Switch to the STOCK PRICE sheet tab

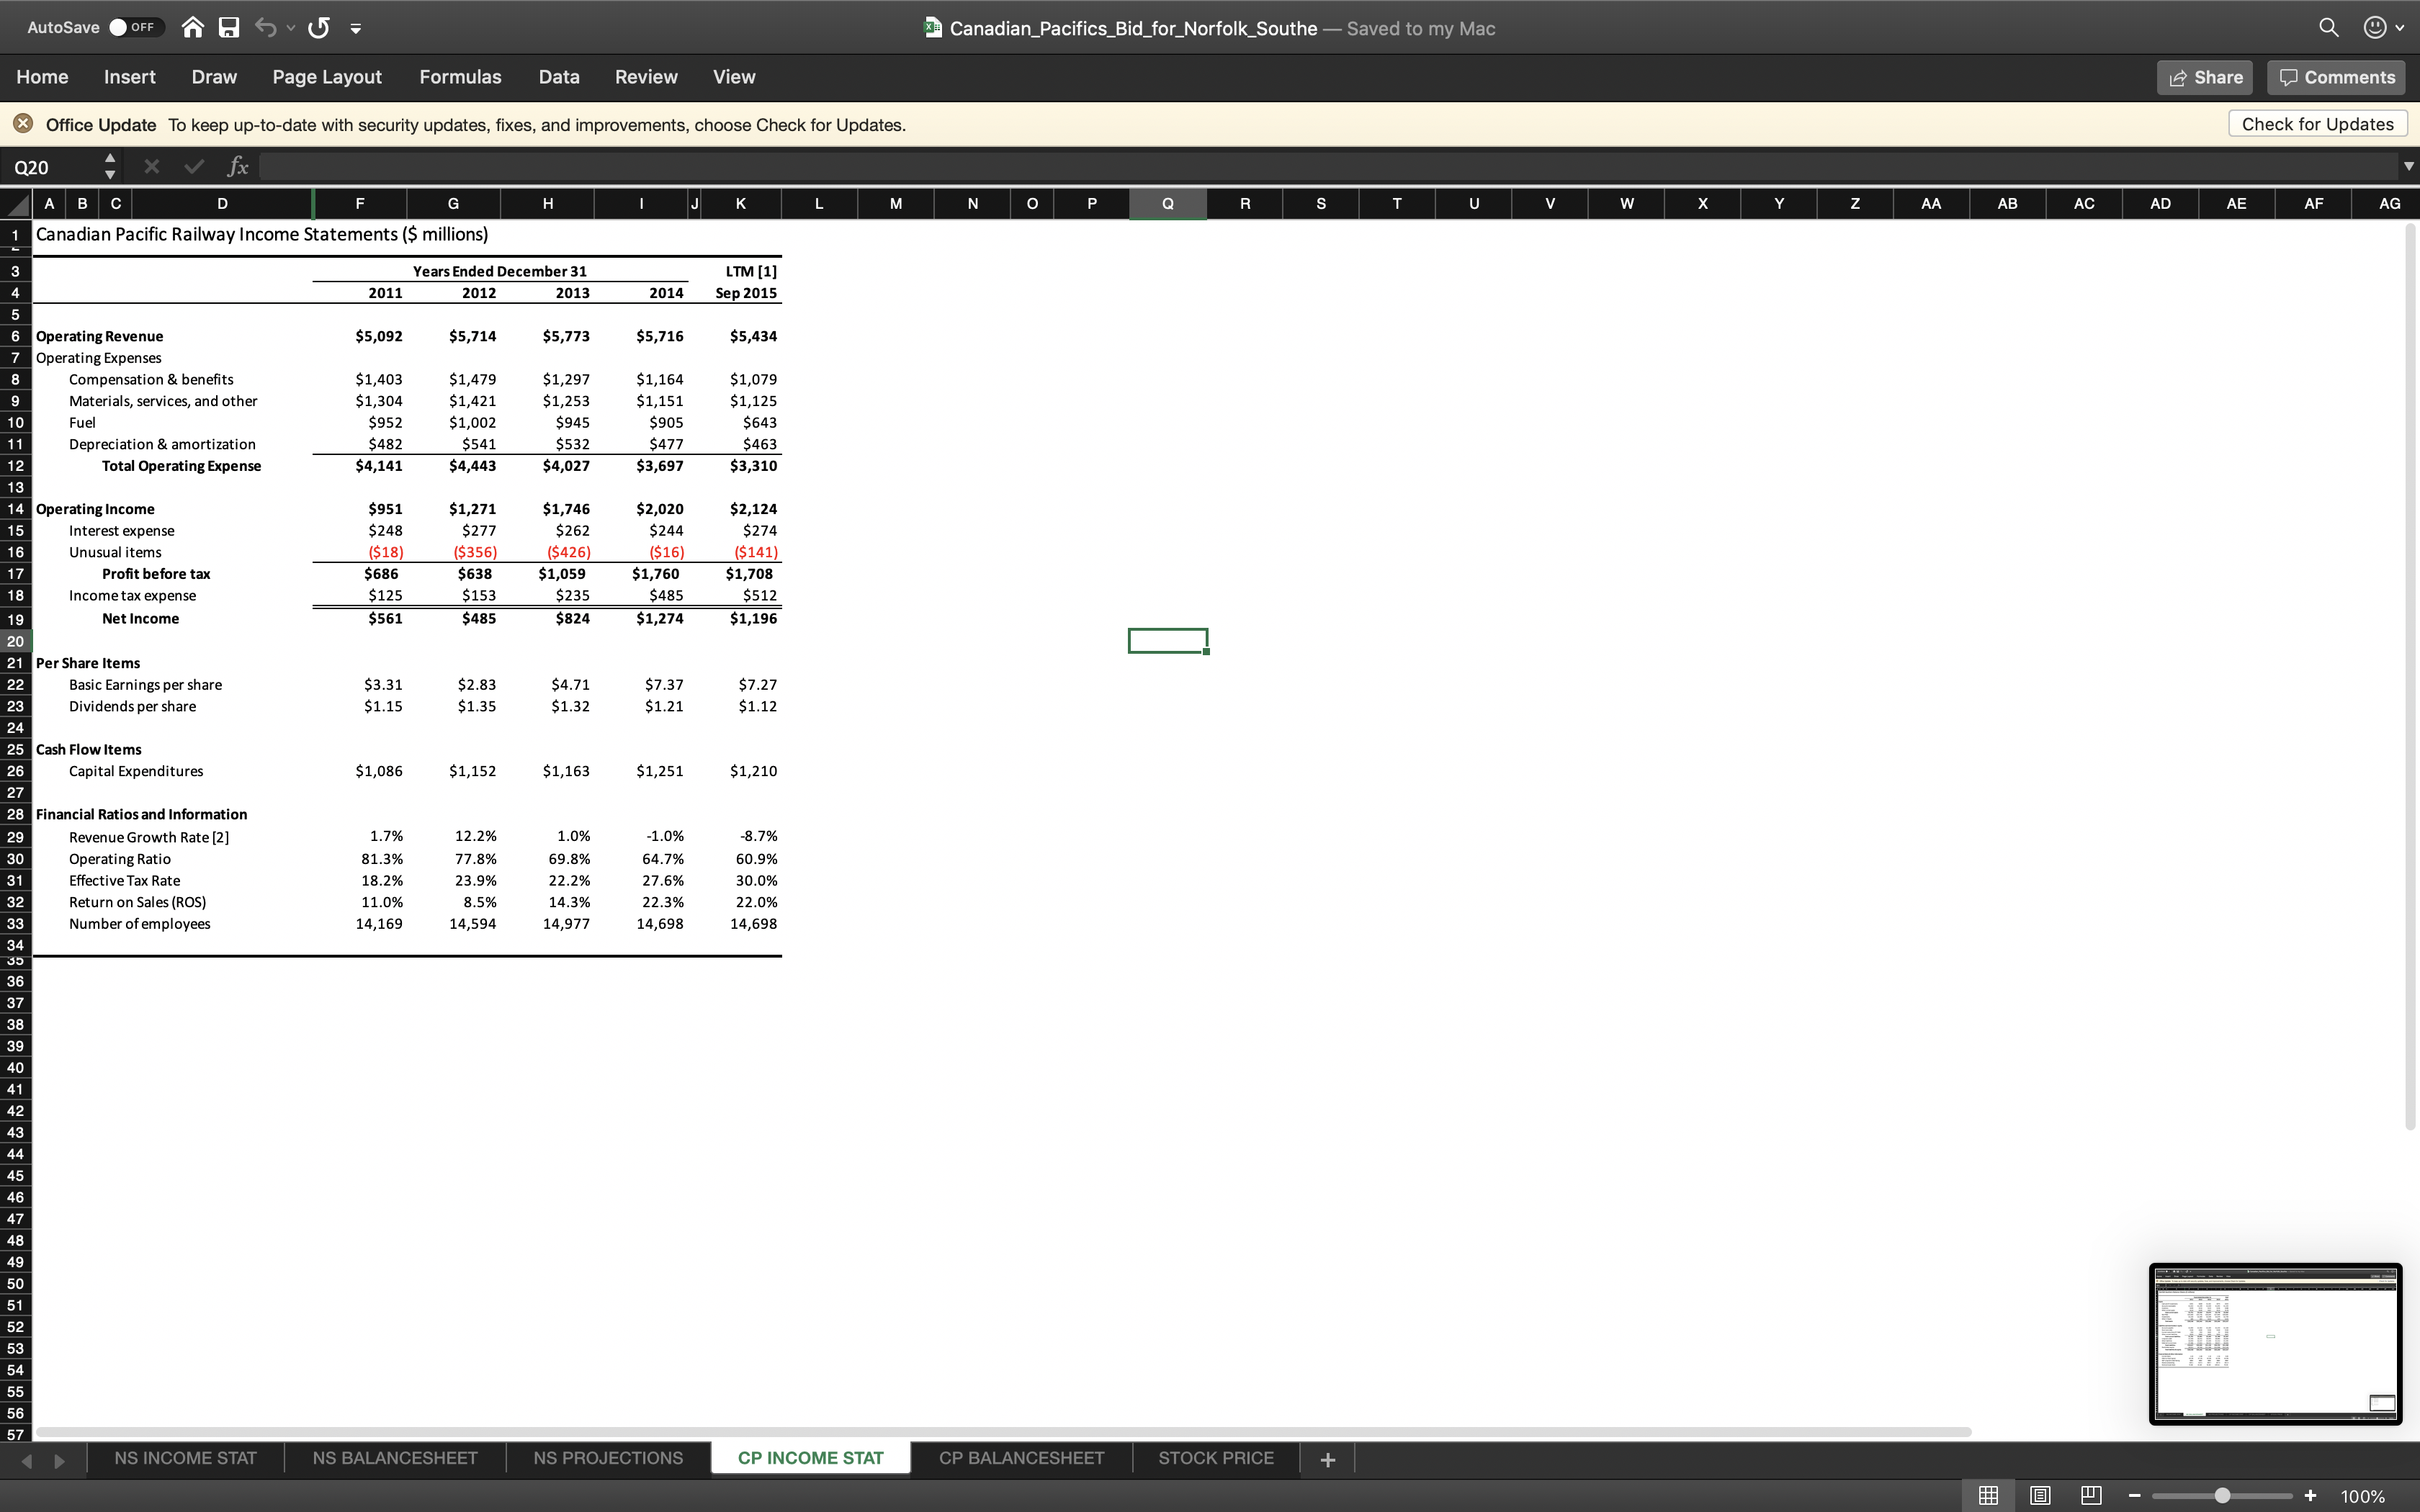tap(1215, 1458)
